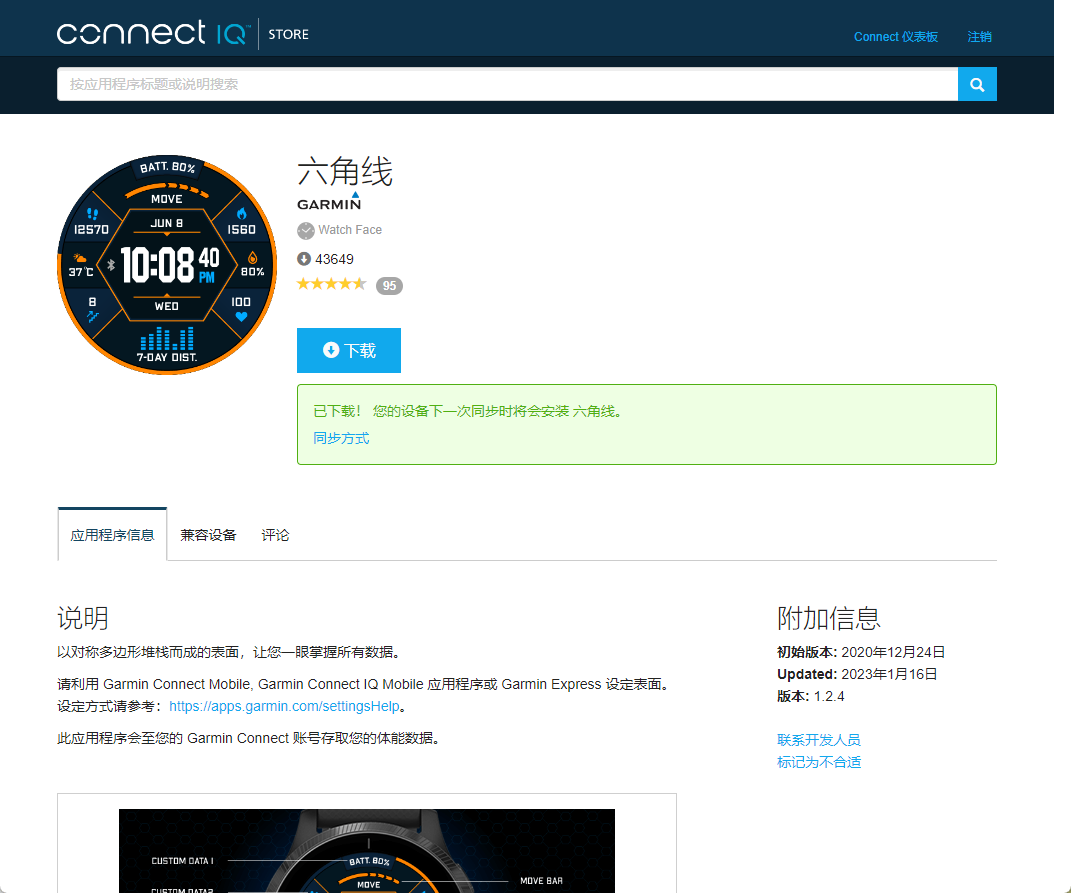Click the five-star rating display

(332, 285)
